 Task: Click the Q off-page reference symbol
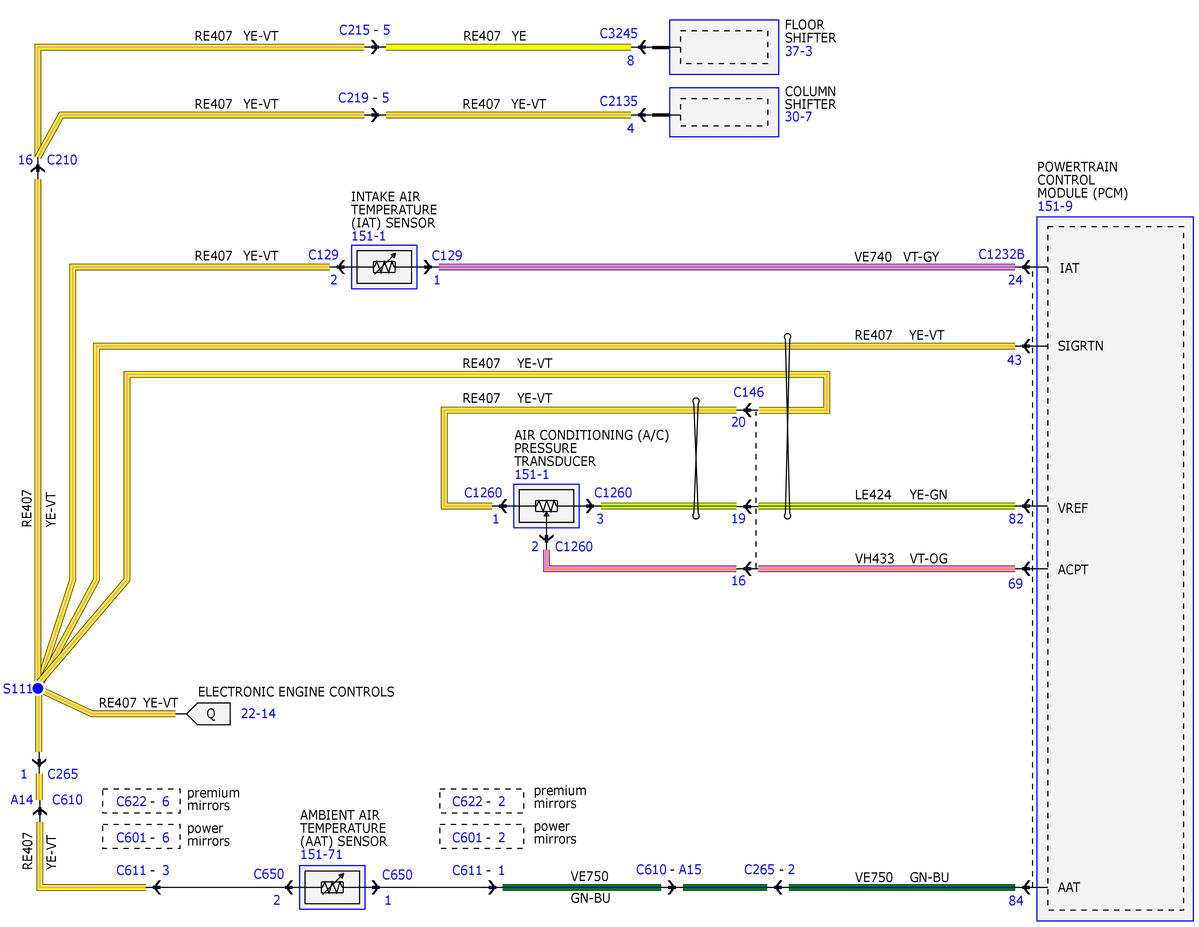click(209, 714)
